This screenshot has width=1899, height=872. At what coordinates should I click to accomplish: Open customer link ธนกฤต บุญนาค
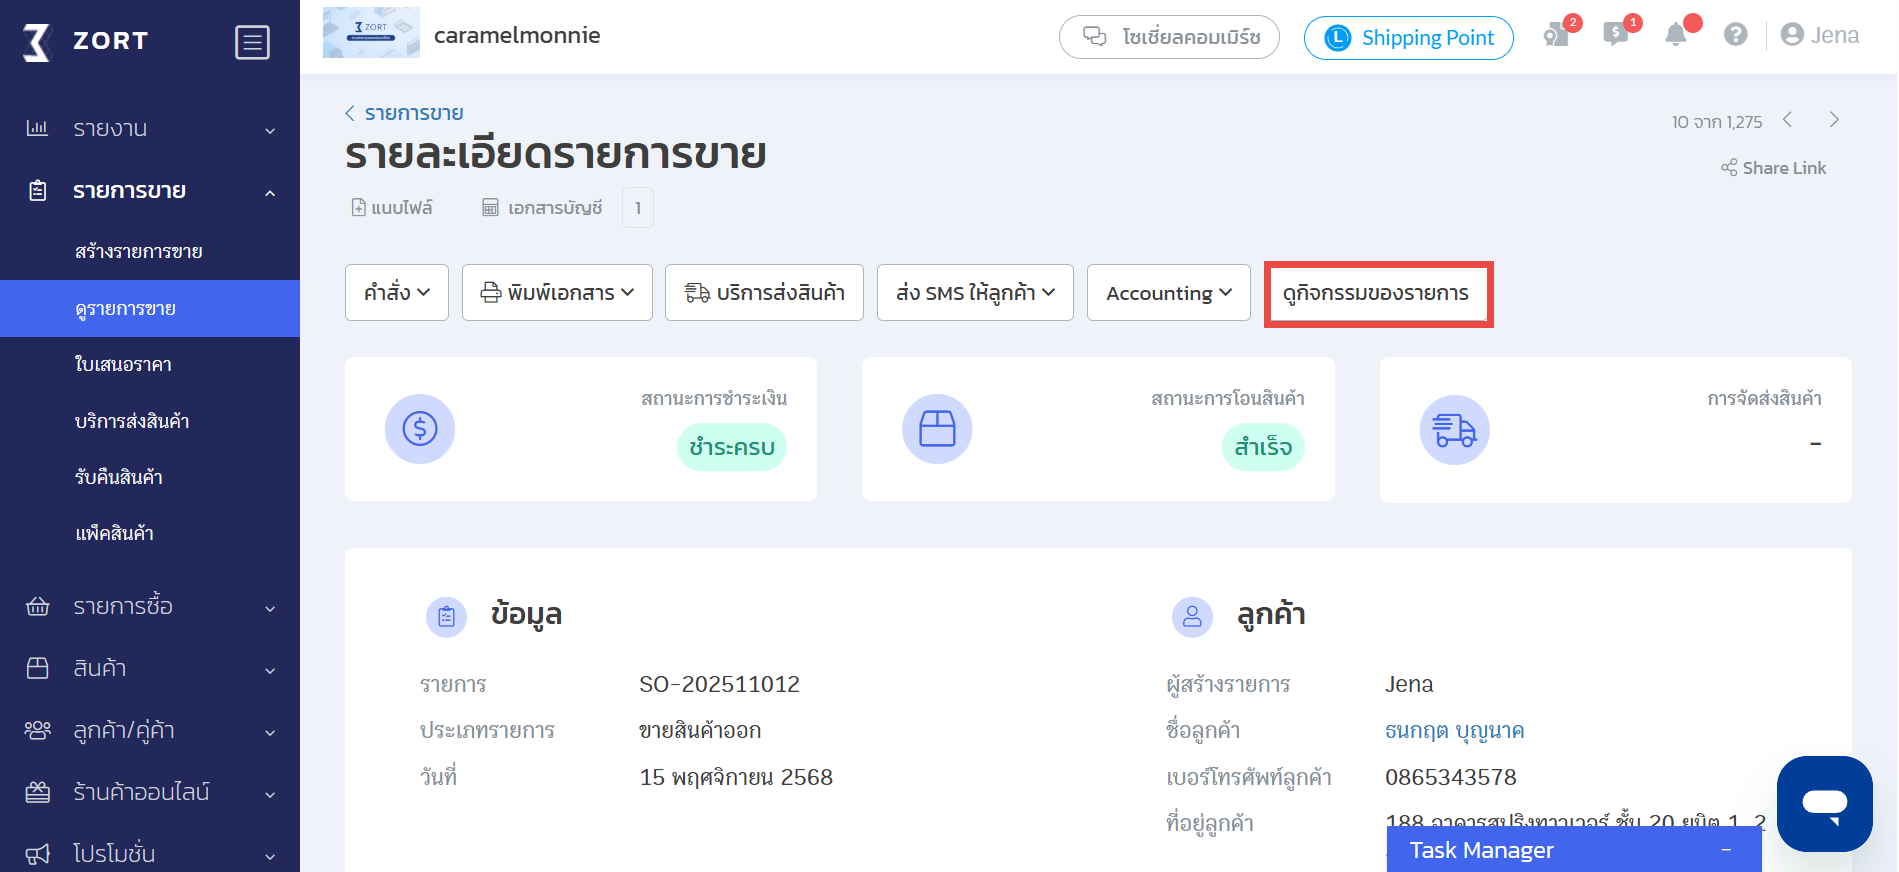pyautogui.click(x=1454, y=731)
